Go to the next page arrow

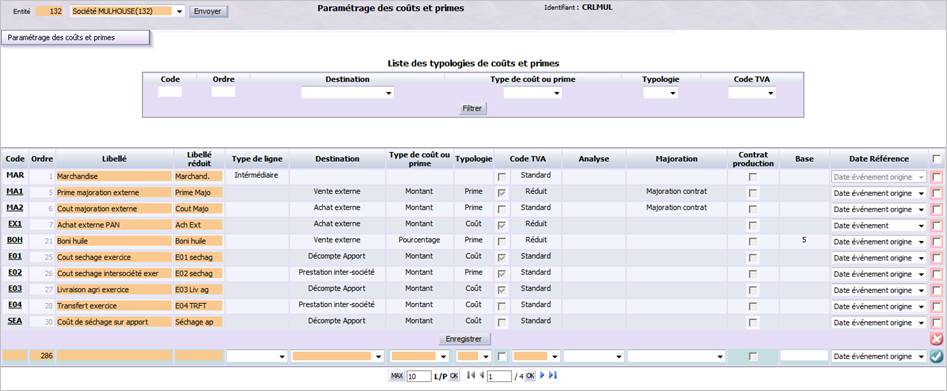coord(542,376)
